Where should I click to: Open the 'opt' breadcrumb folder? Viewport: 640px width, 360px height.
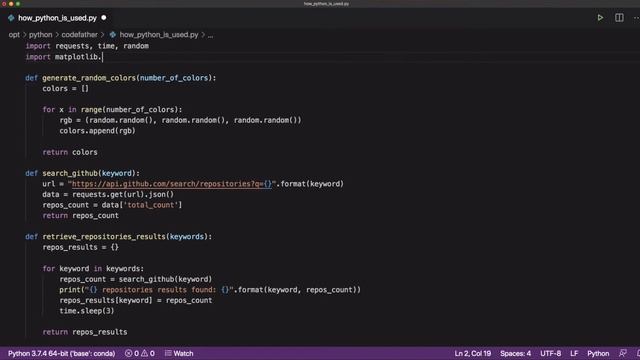(x=14, y=35)
